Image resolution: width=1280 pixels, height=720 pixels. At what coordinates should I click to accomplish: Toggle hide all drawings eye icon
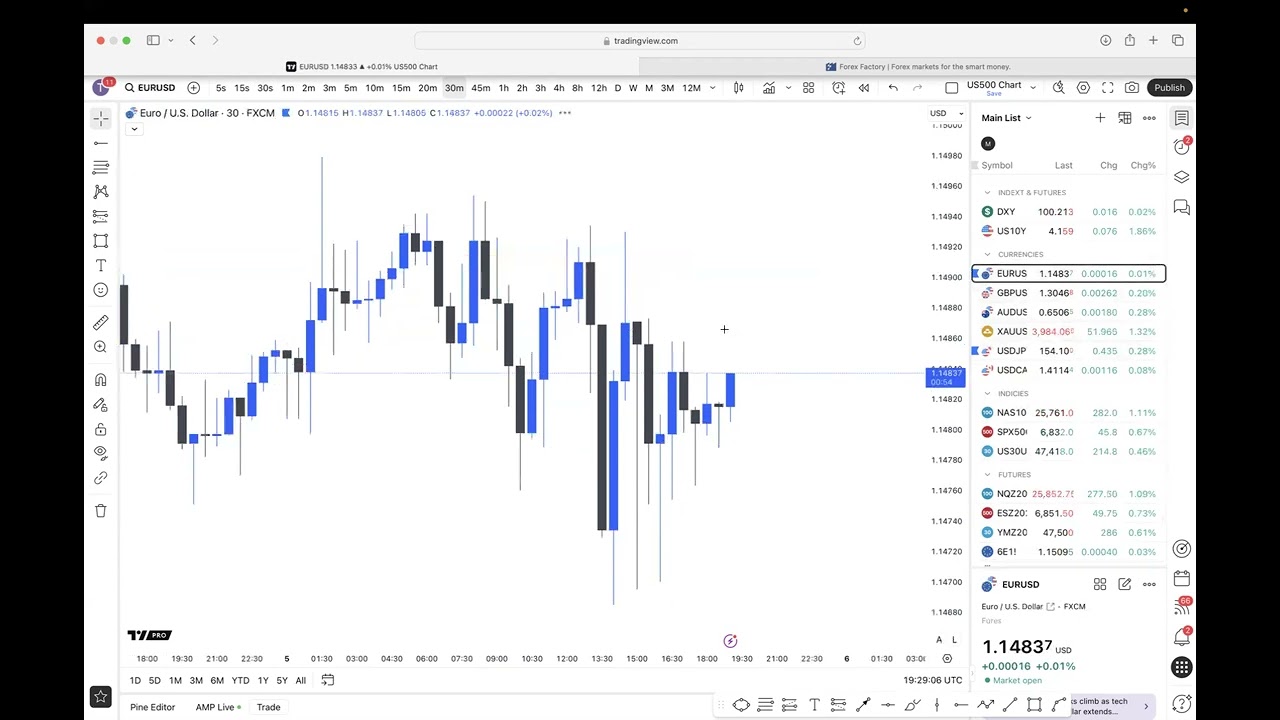pyautogui.click(x=101, y=453)
